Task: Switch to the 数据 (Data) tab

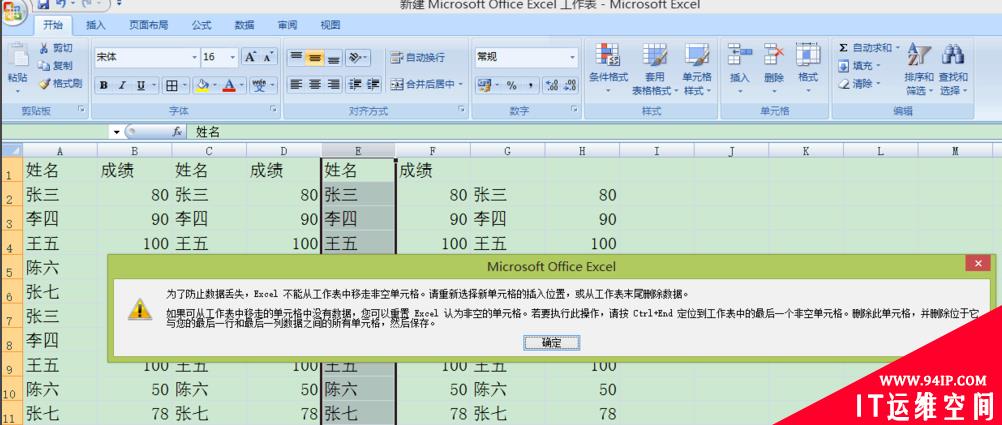Action: point(244,26)
